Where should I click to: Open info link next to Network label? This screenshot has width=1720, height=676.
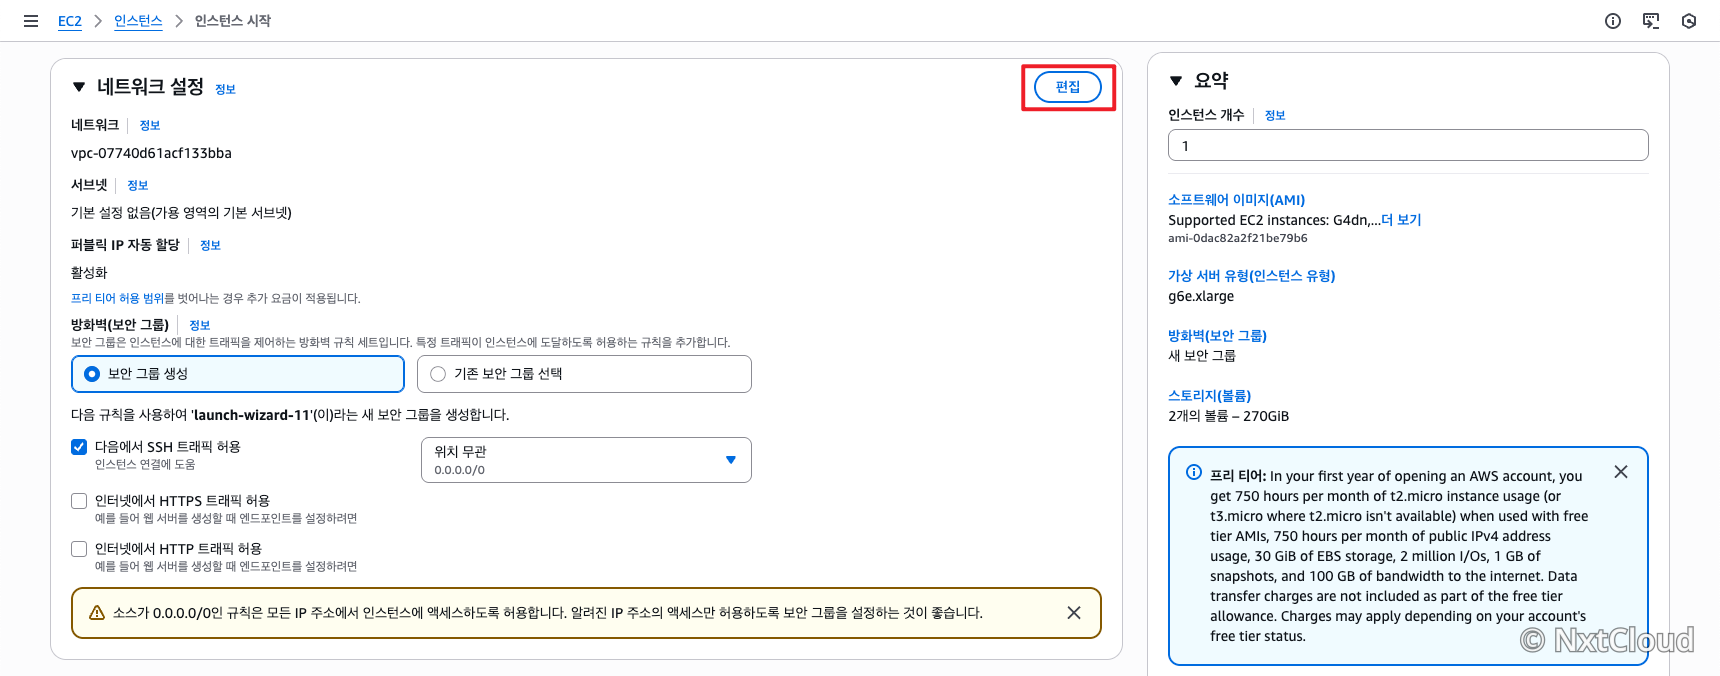pyautogui.click(x=150, y=125)
